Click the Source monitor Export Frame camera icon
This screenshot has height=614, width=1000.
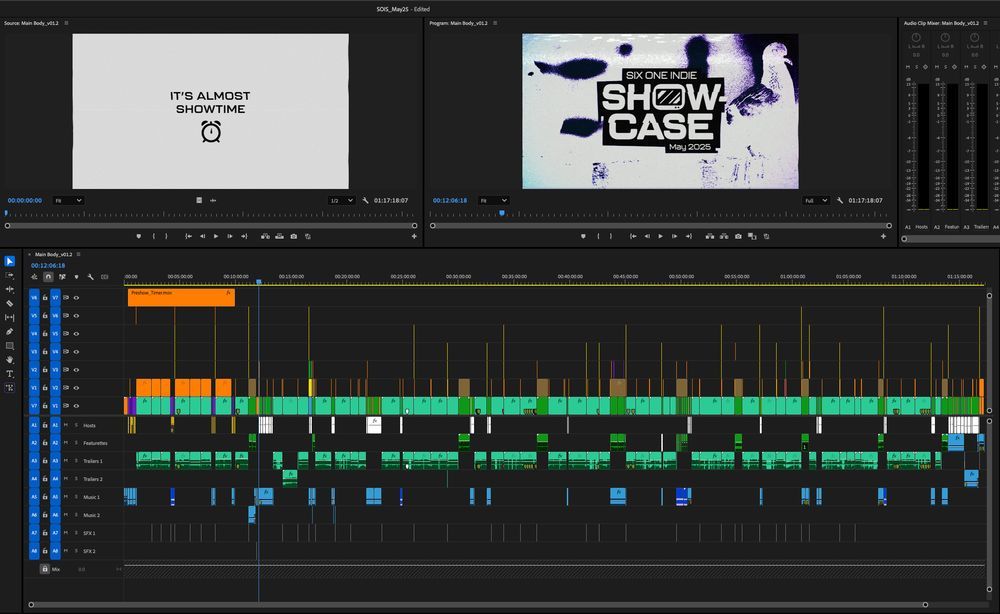(293, 236)
